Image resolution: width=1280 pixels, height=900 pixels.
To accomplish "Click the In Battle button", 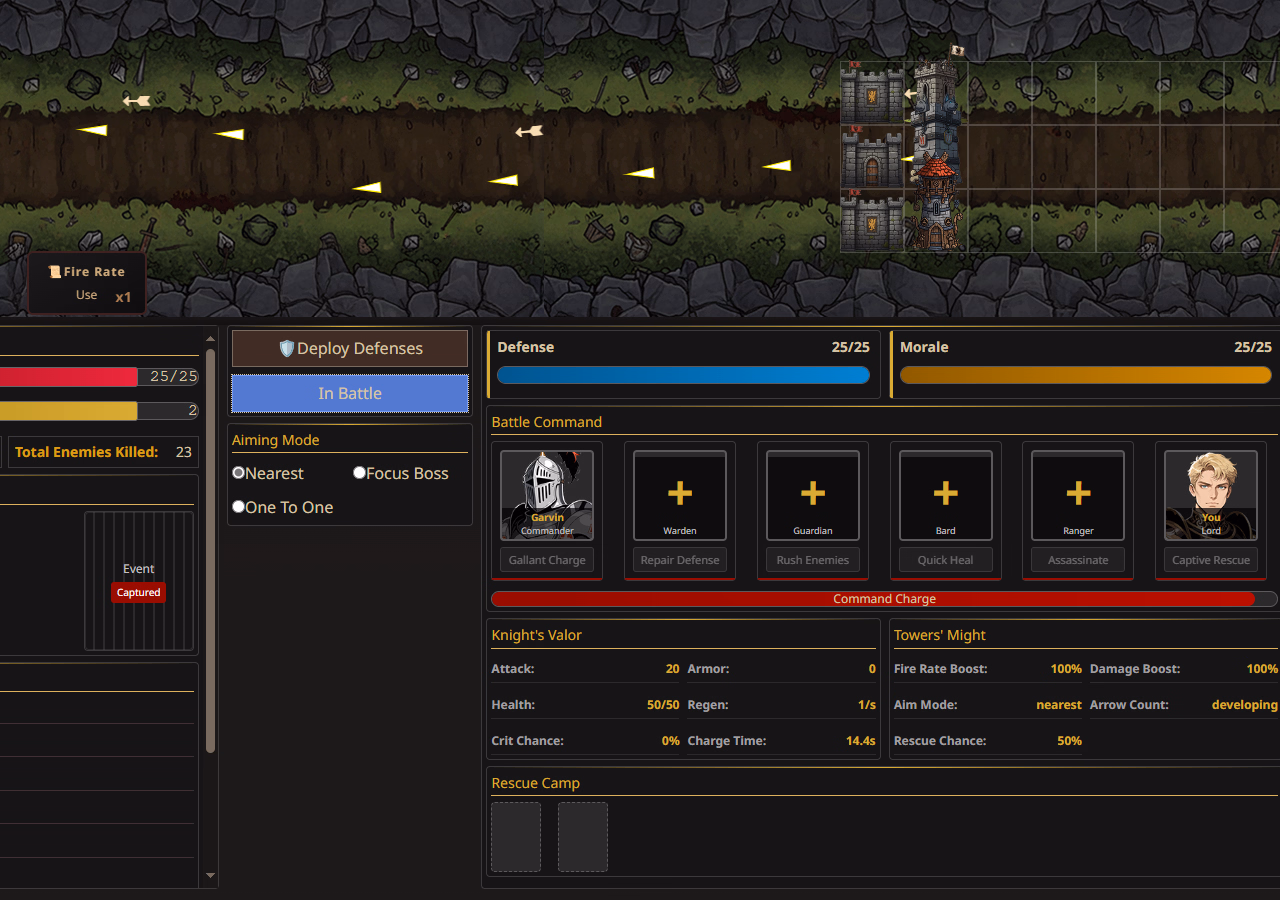I will click(350, 394).
